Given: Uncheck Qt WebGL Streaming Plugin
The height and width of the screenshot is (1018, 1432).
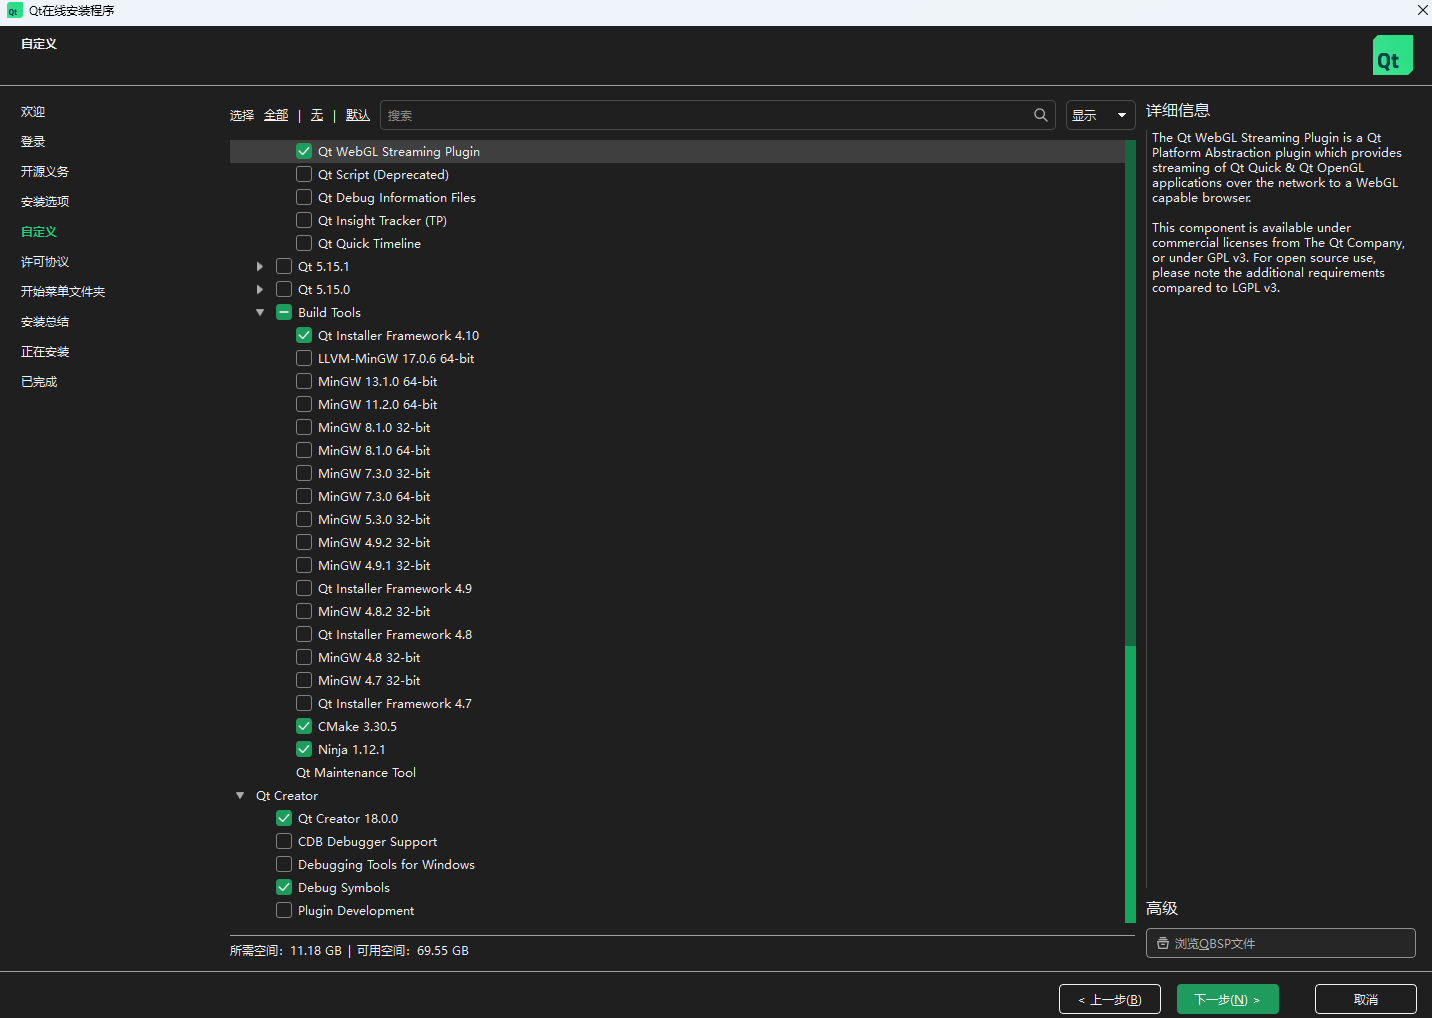Looking at the screenshot, I should 304,151.
